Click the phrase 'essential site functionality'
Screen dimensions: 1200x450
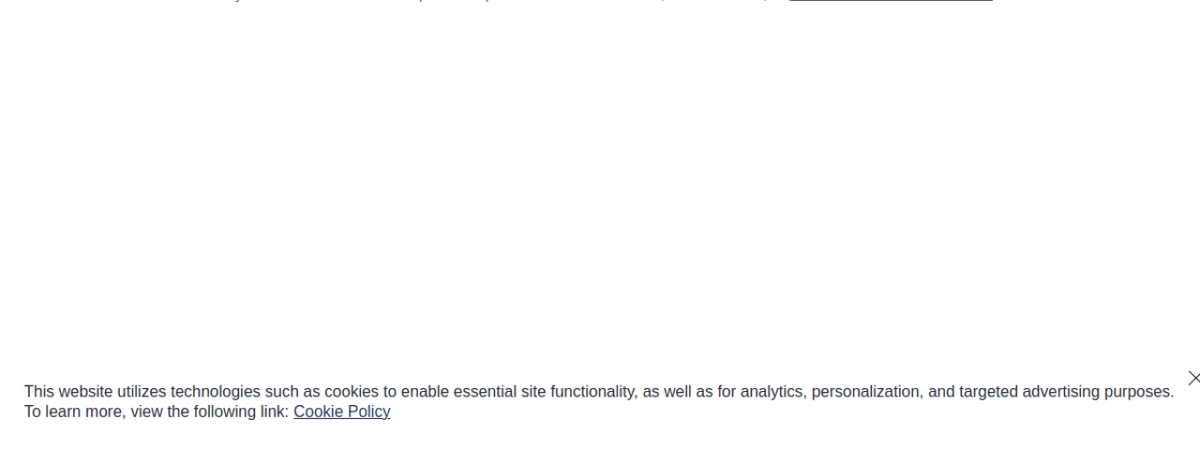pyautogui.click(x=538, y=392)
